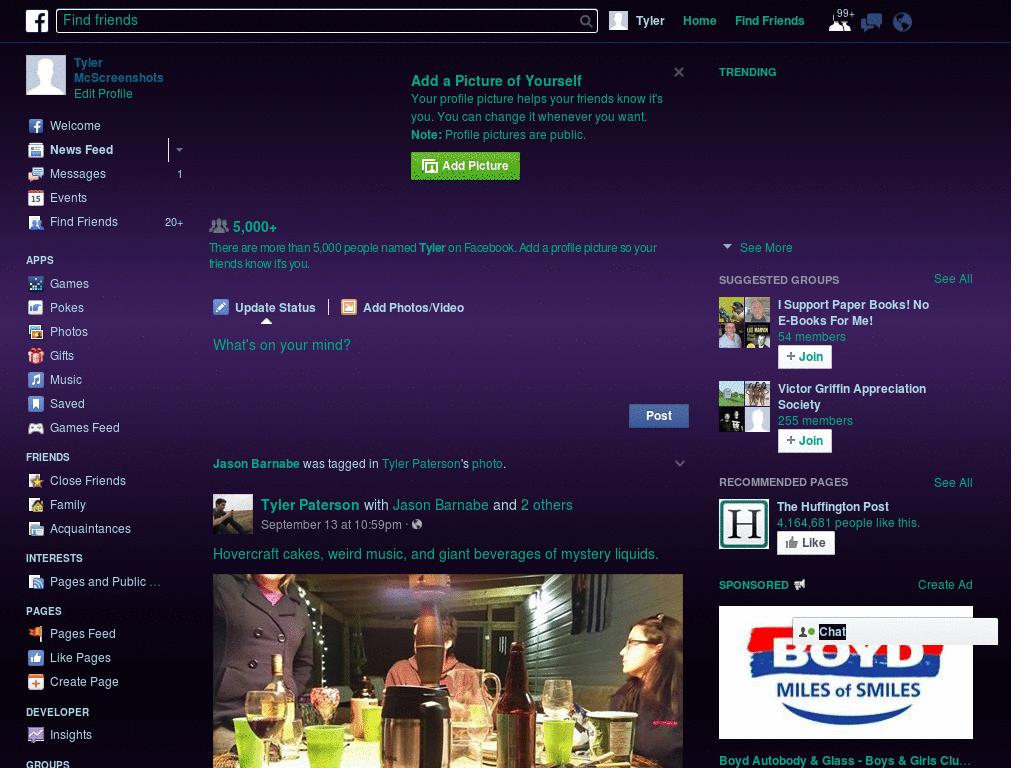Image resolution: width=1024 pixels, height=768 pixels.
Task: Open the Boyd Miles of Smiles ad image
Action: click(x=846, y=673)
